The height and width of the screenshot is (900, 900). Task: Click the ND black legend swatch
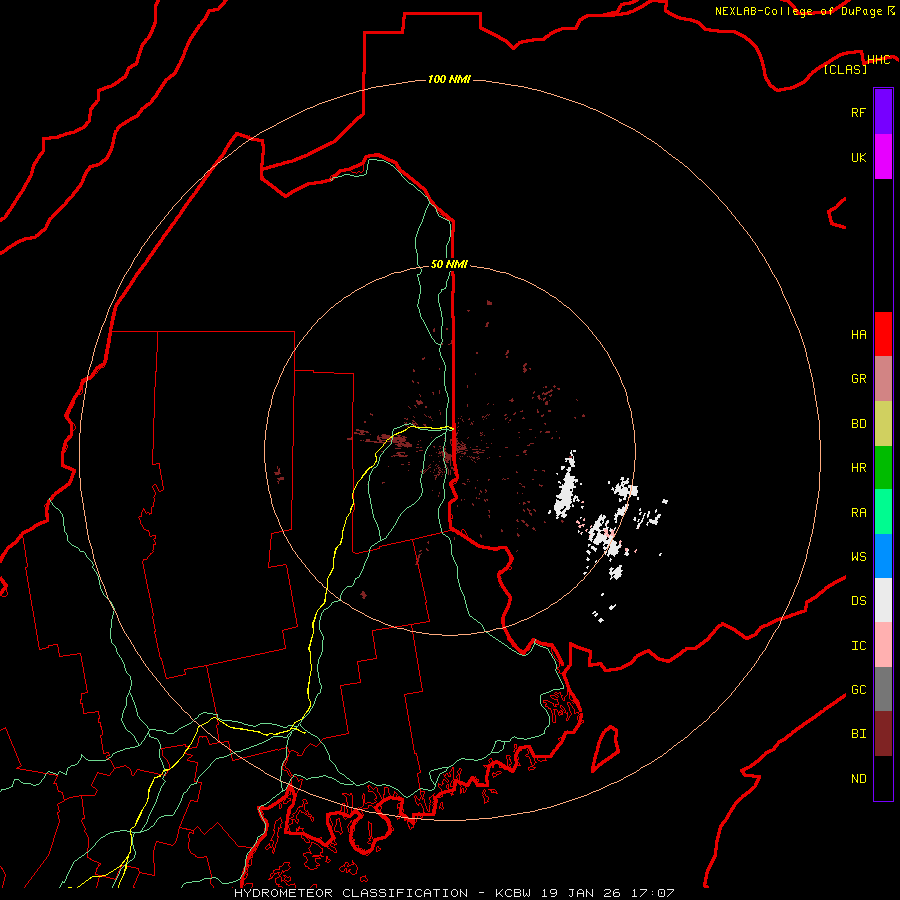883,778
